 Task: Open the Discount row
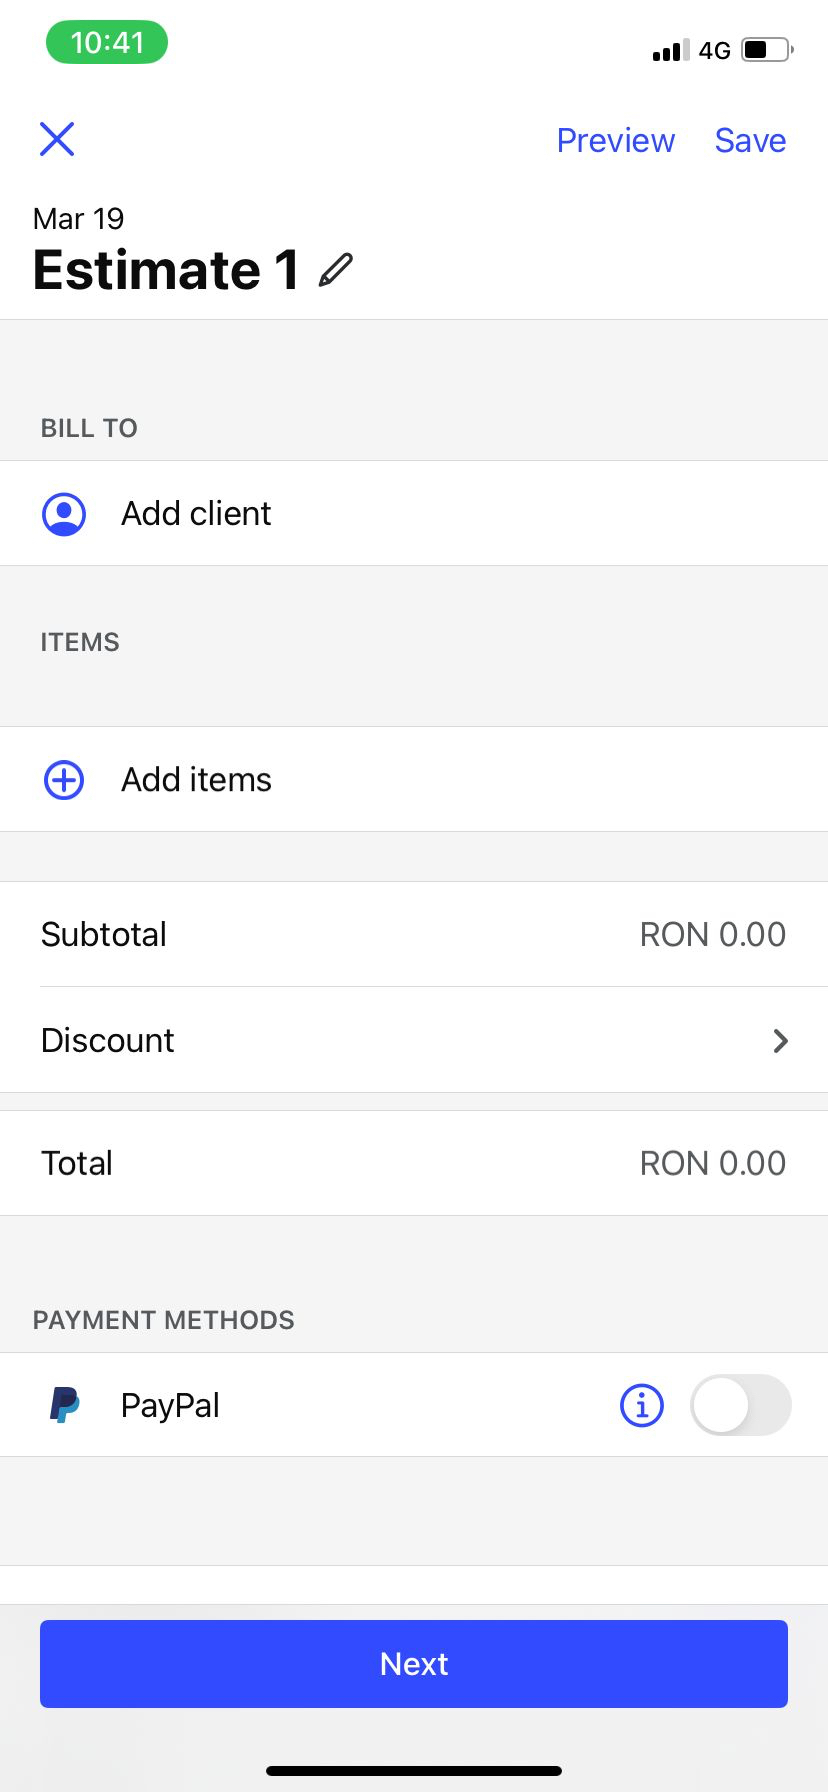(400, 1041)
